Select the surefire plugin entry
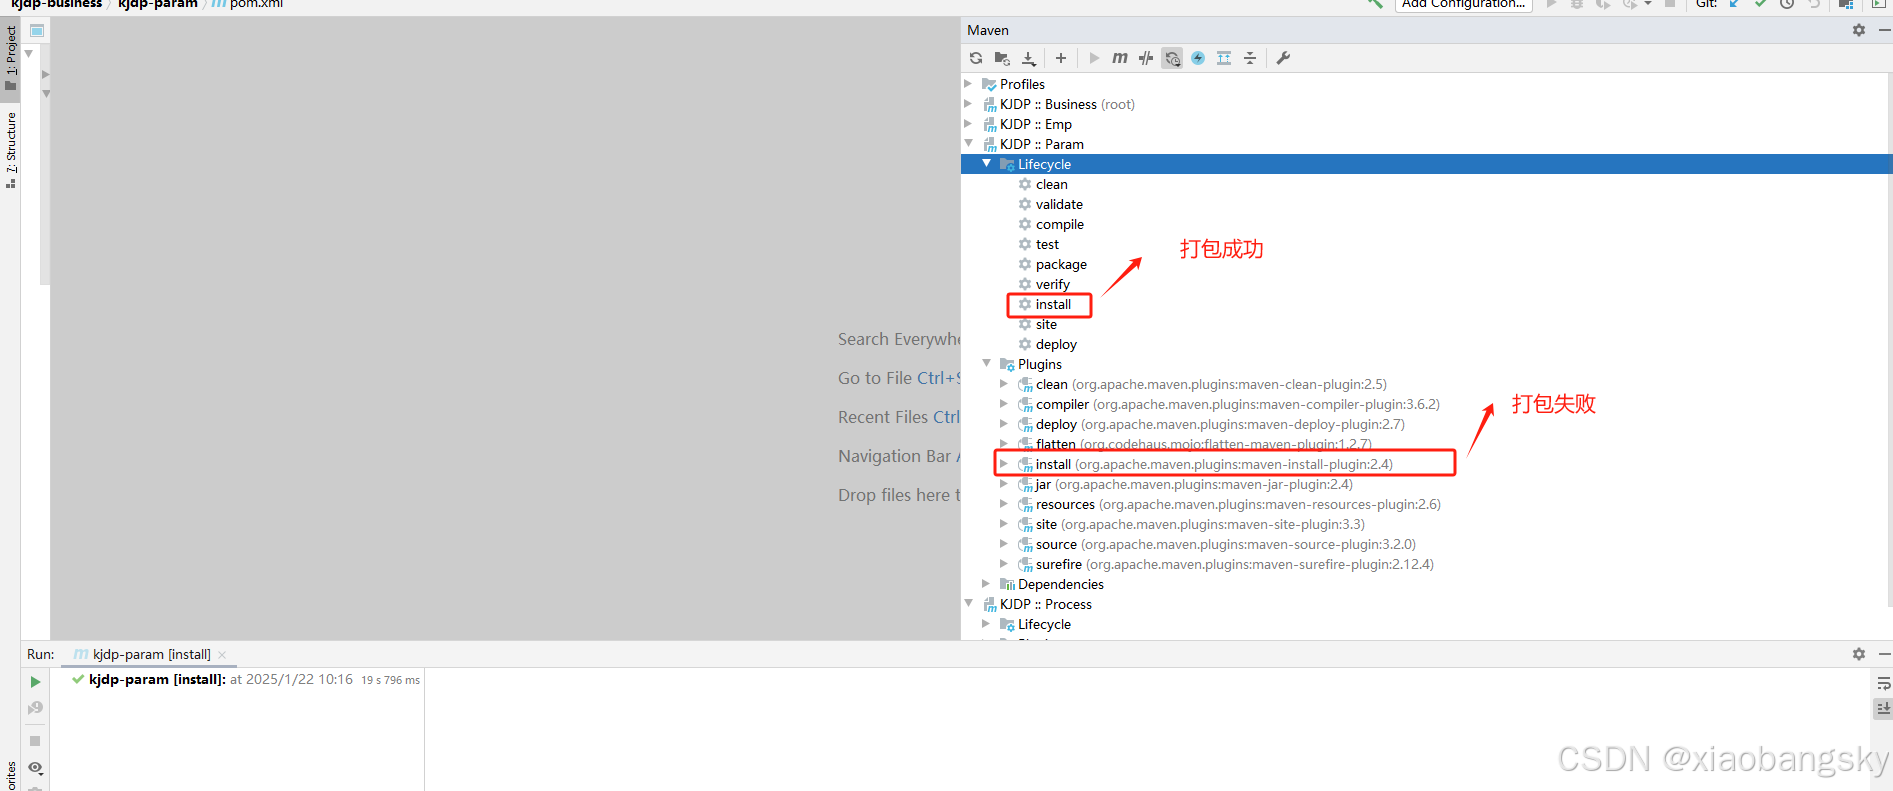This screenshot has height=791, width=1893. pyautogui.click(x=1226, y=564)
